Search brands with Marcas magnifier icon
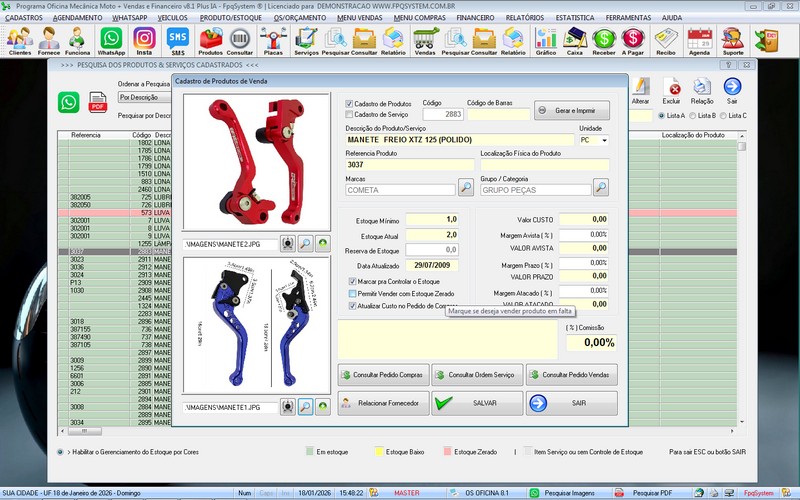This screenshot has width=800, height=500. (466, 187)
